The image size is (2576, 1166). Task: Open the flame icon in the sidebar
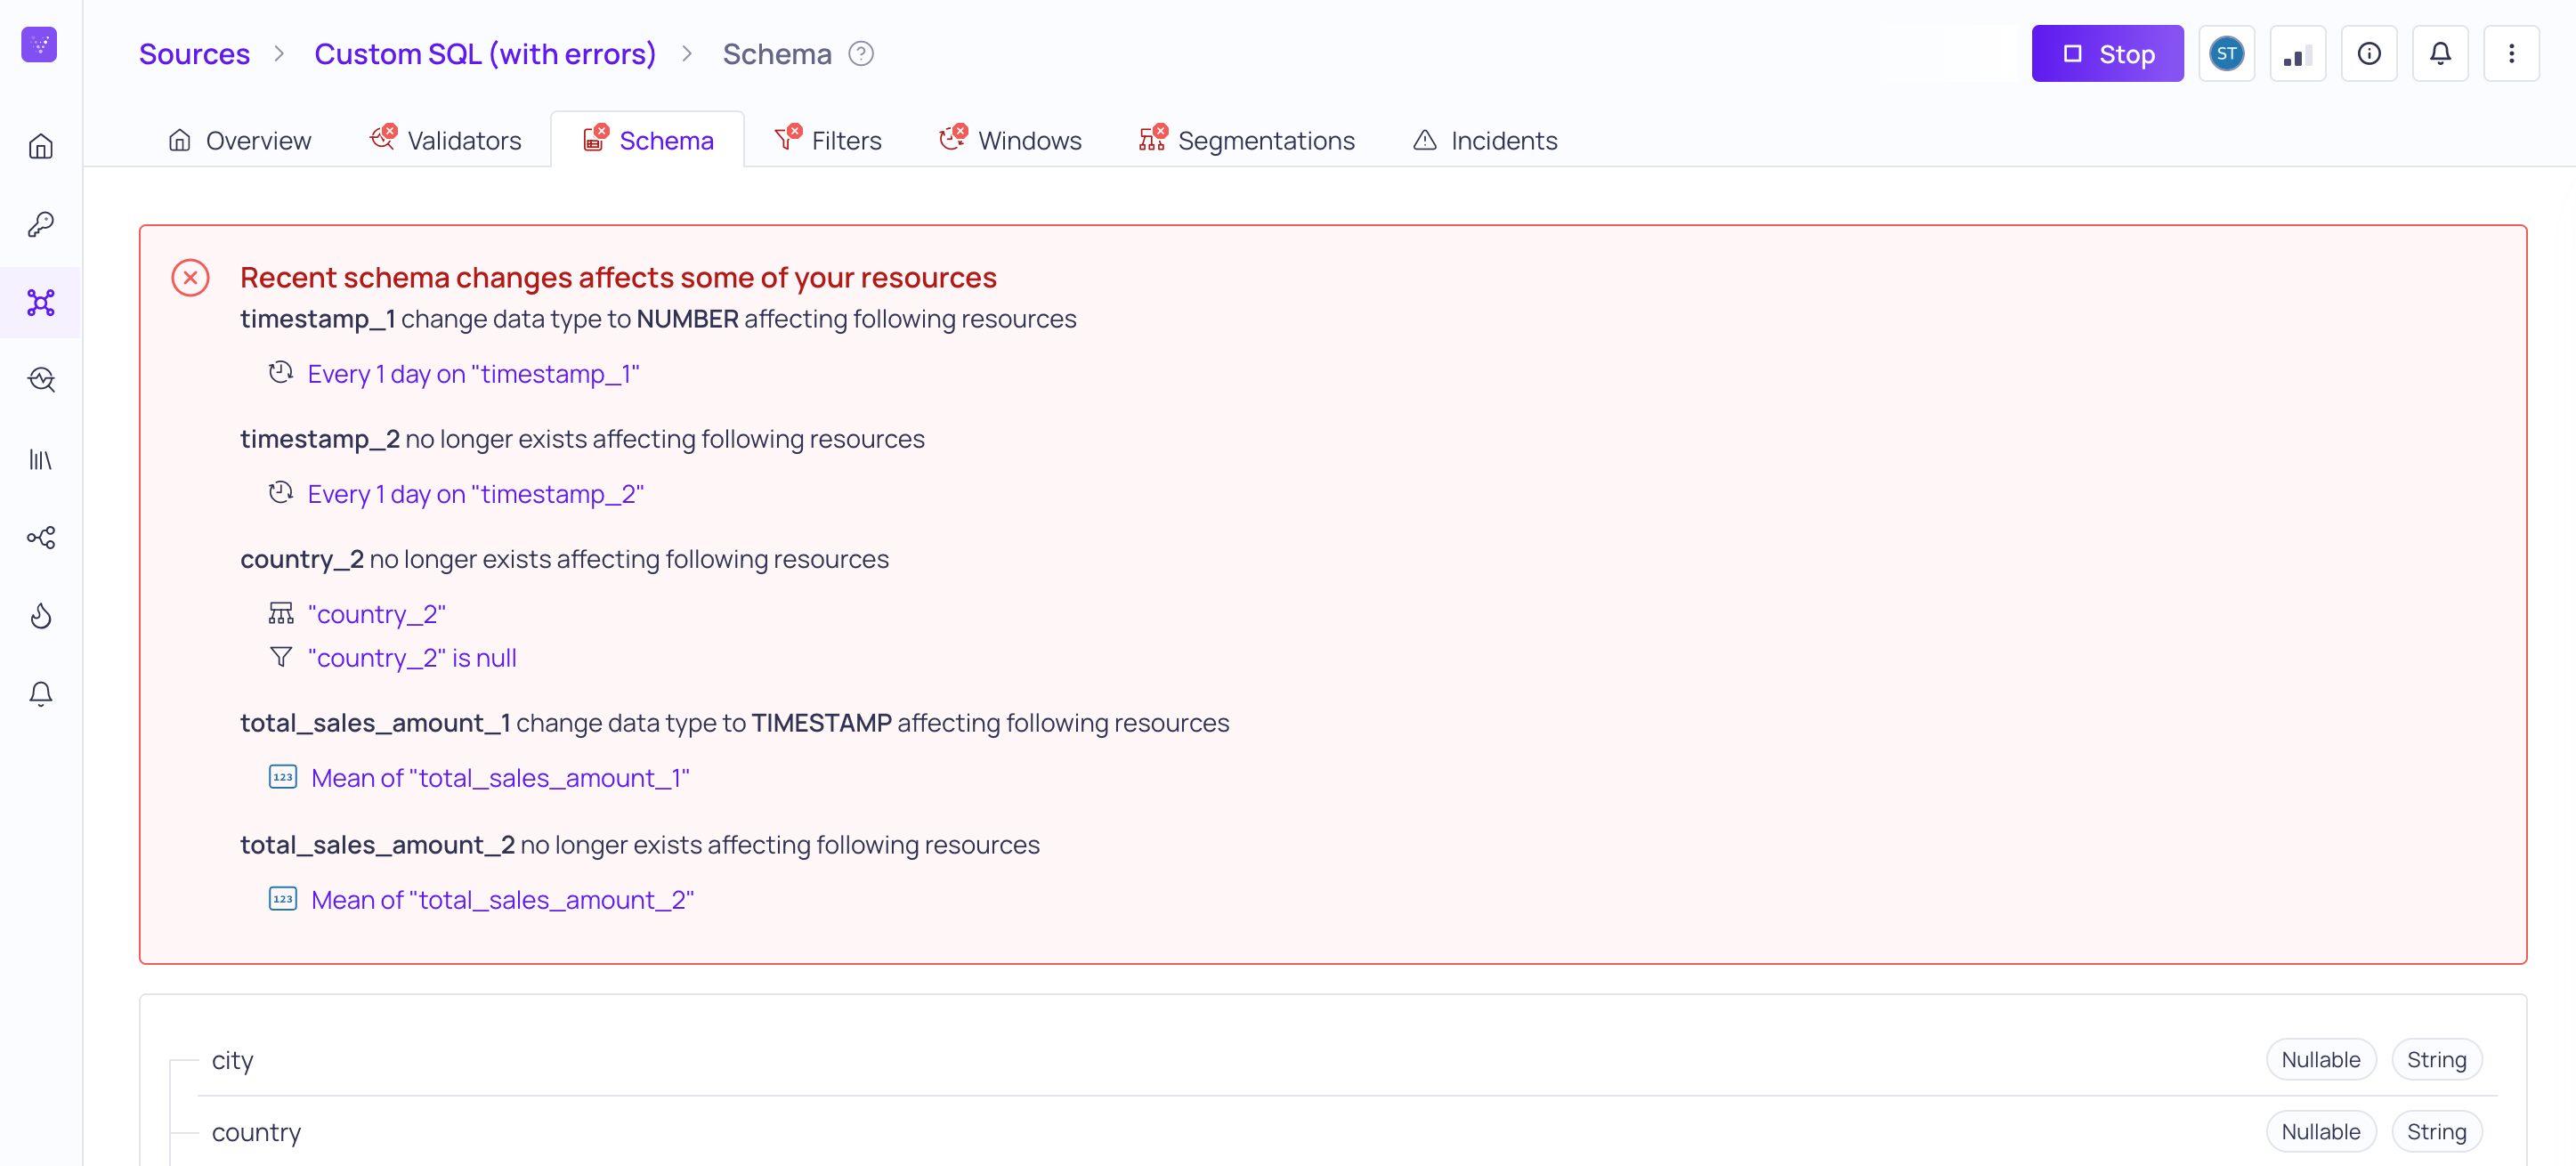tap(41, 615)
